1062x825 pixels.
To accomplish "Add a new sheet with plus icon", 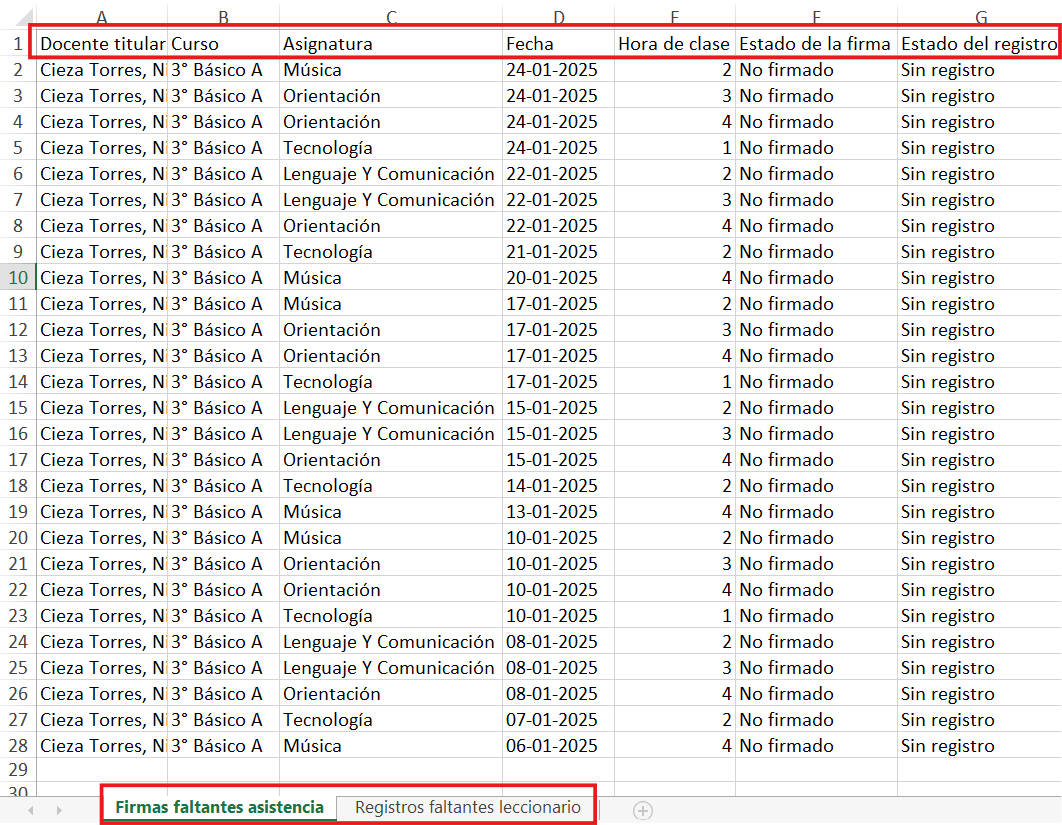I will pos(643,810).
